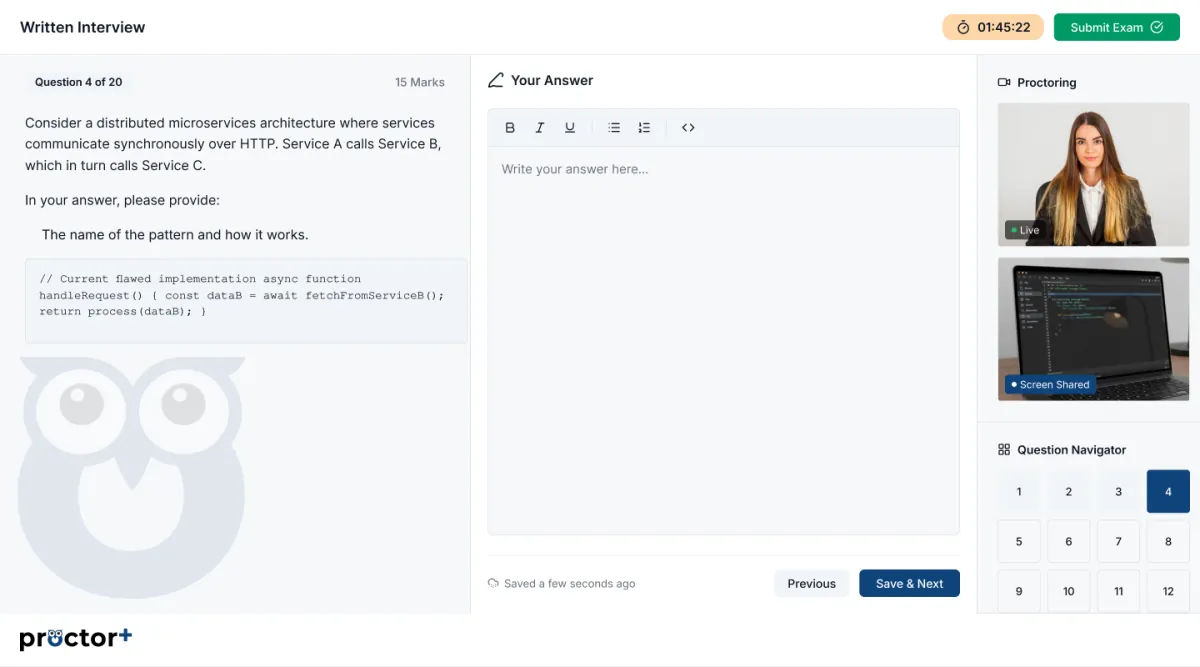
Task: Toggle bold formatting in answer editor
Action: pos(510,128)
